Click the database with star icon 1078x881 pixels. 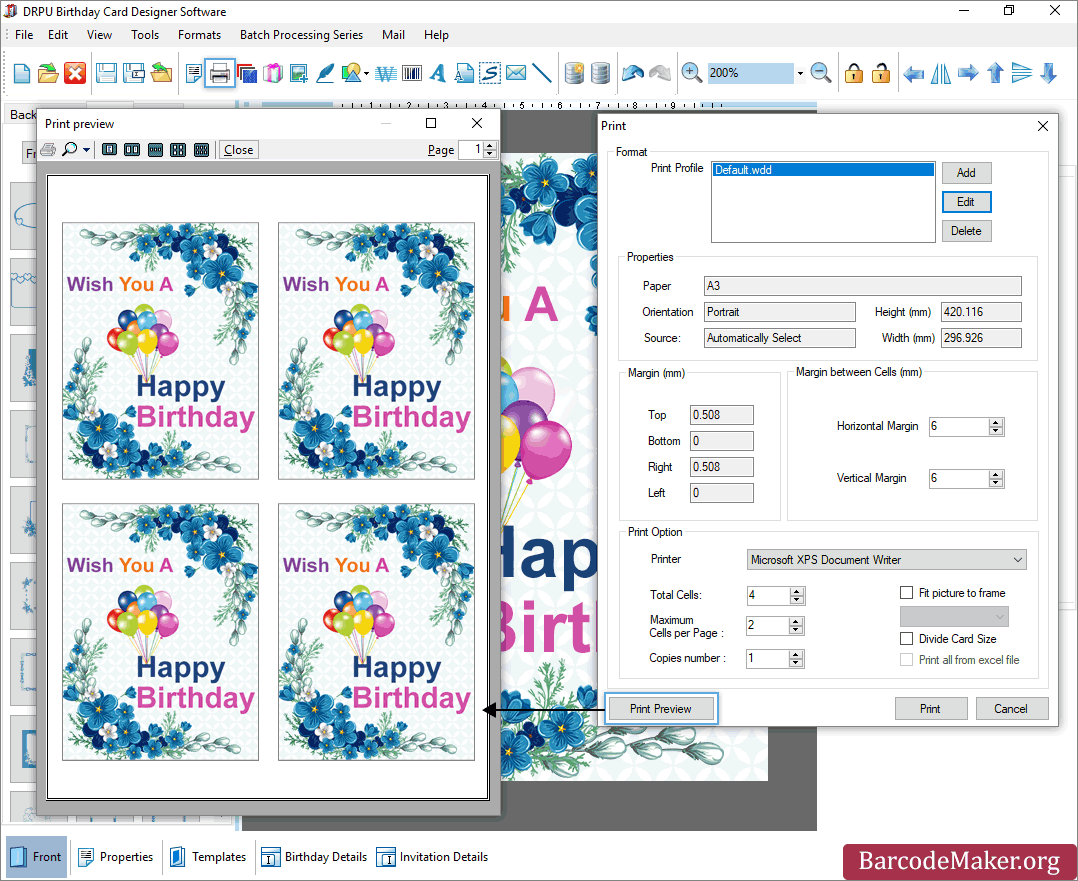click(x=574, y=73)
